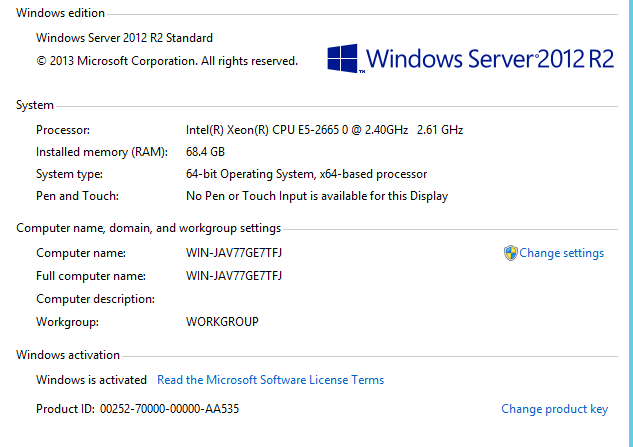Click the System section heading
The width and height of the screenshot is (633, 447).
tap(35, 105)
